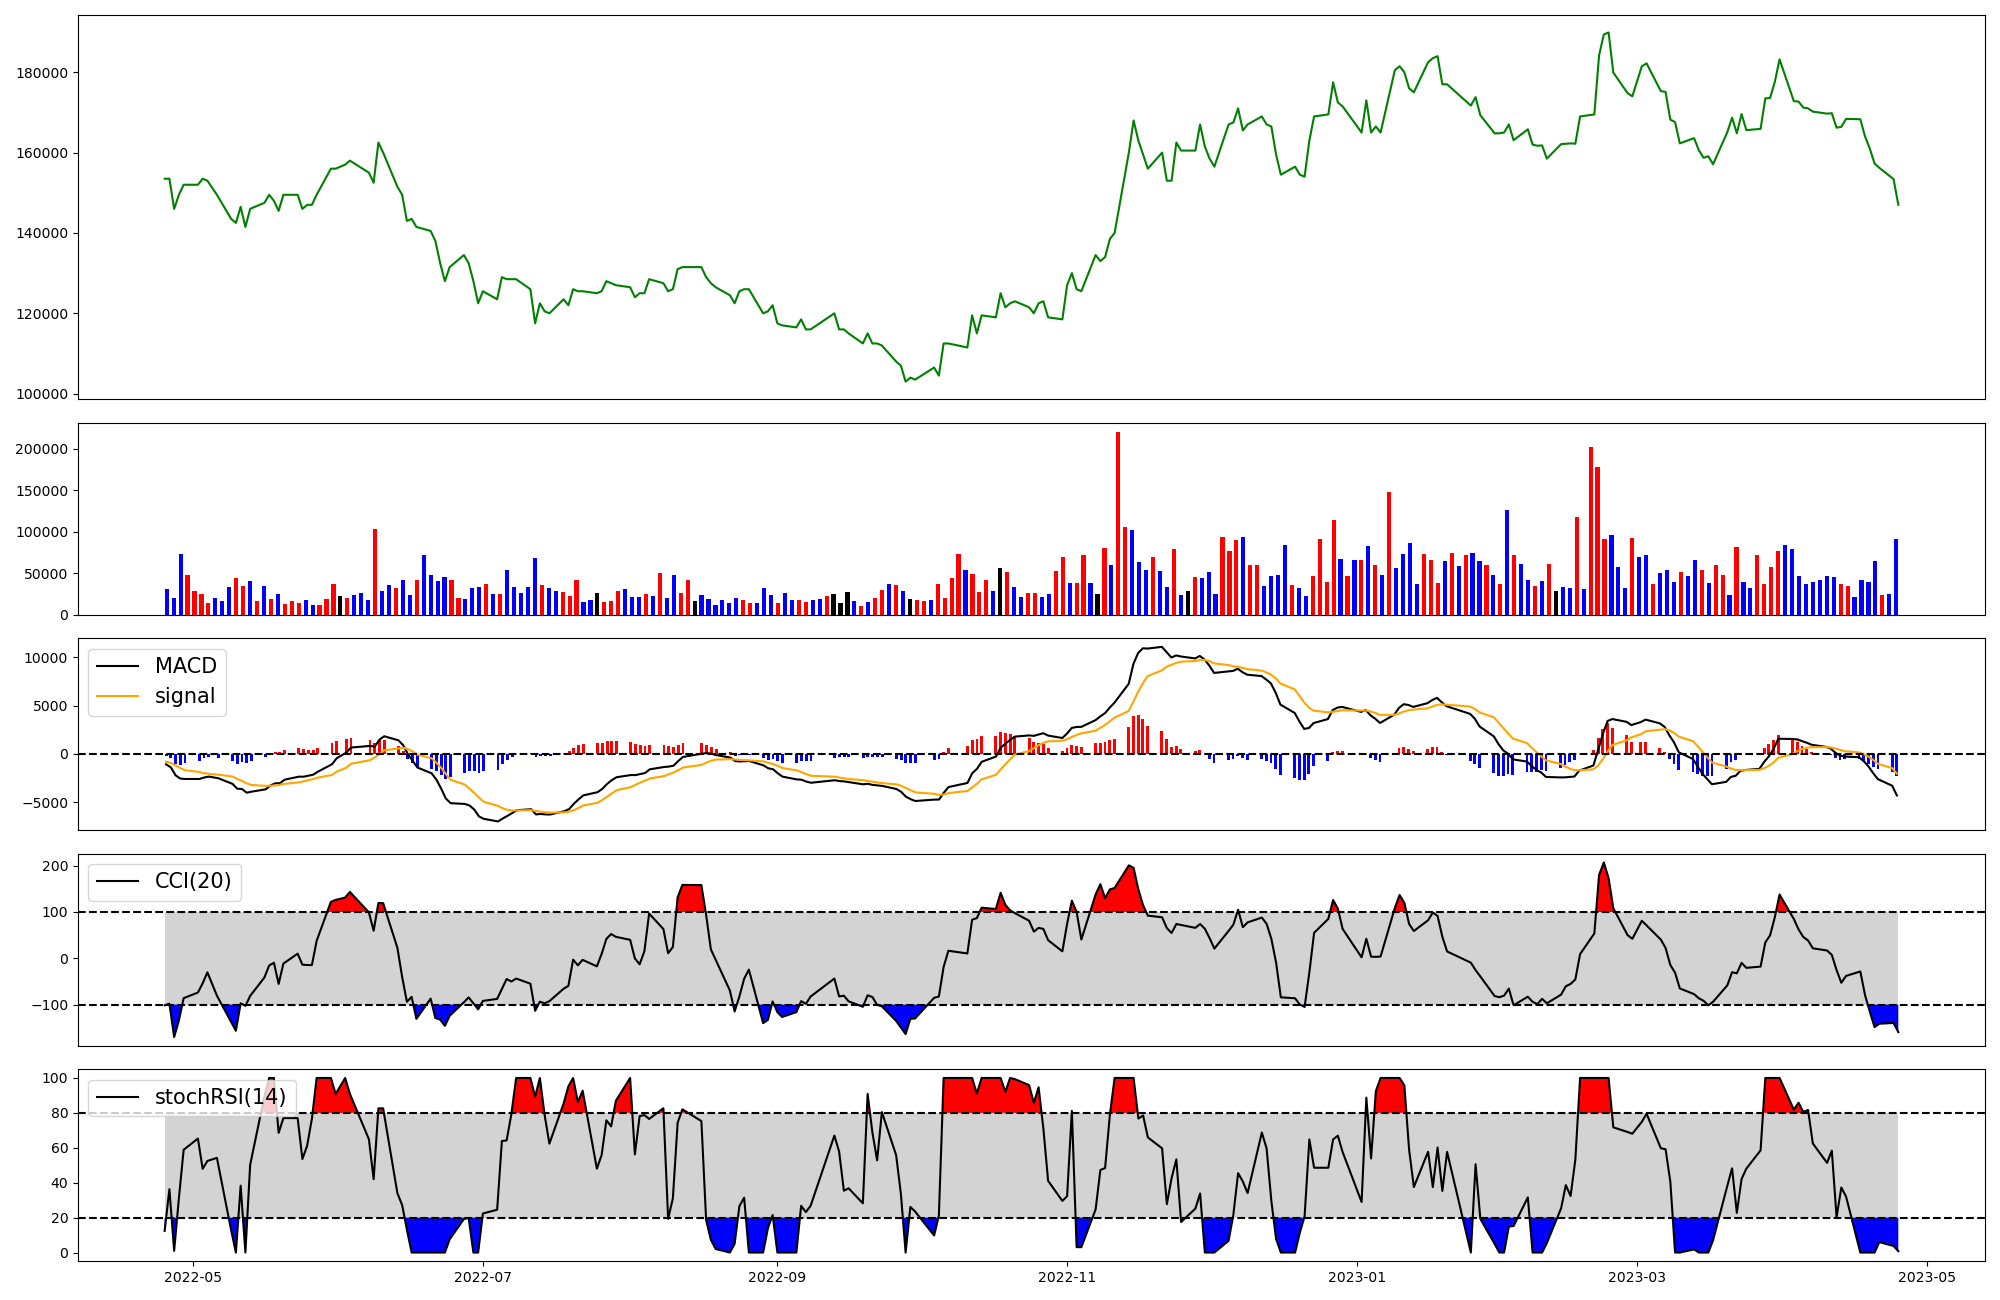Select the black MACD line sample in legend
The width and height of the screenshot is (2000, 1300).
118,667
